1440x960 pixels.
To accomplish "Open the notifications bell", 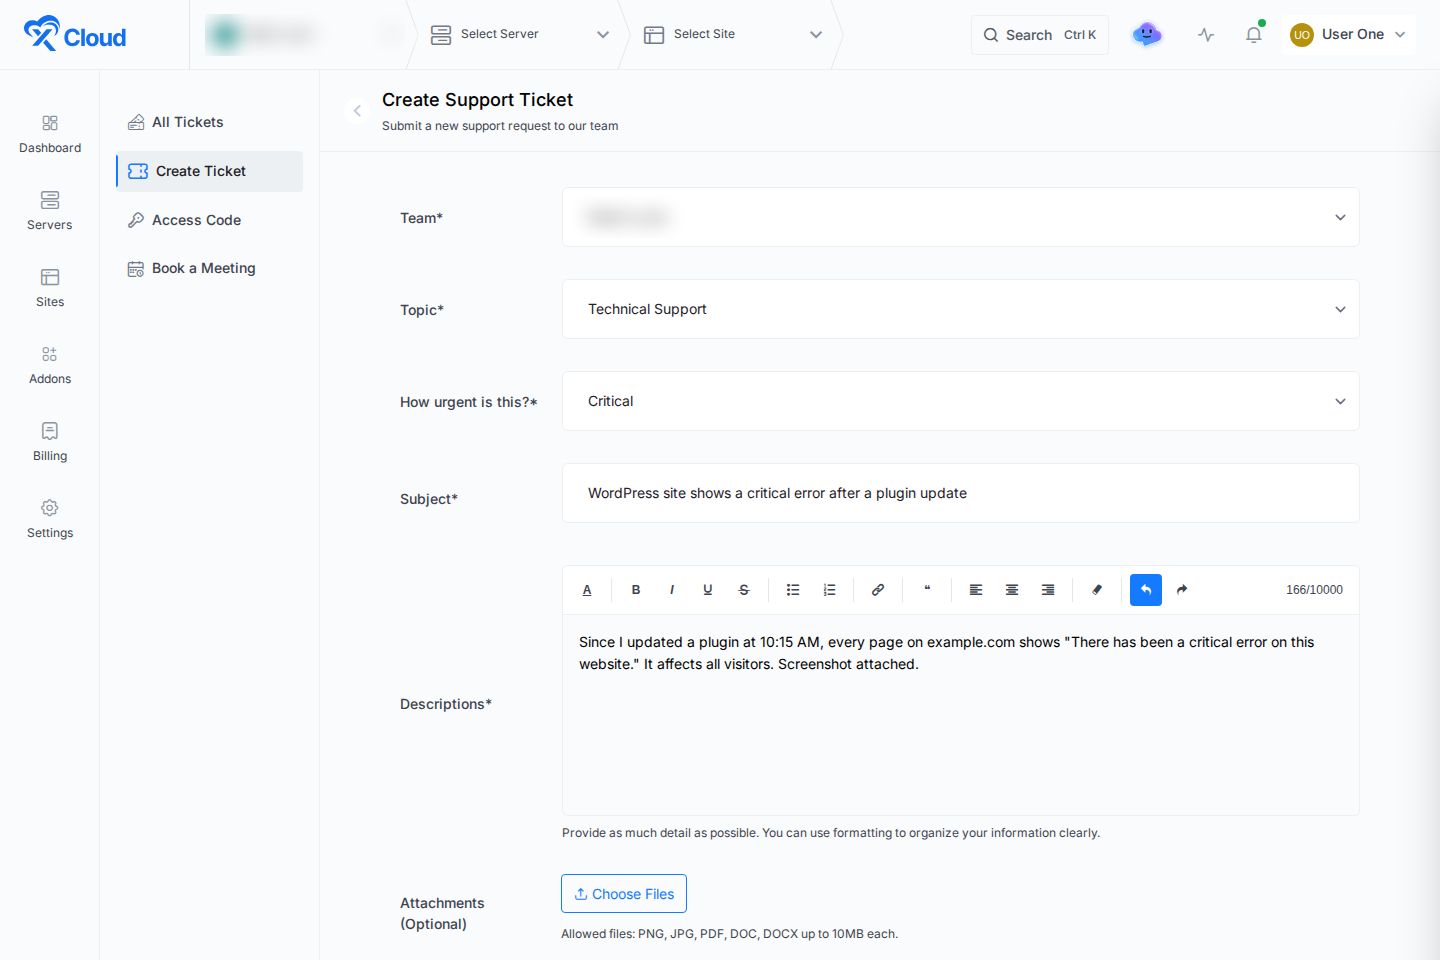I will [x=1254, y=35].
